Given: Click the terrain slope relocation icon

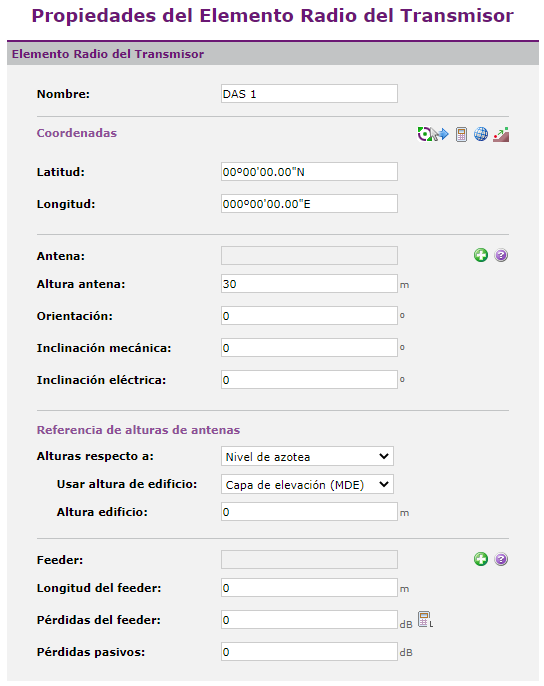Looking at the screenshot, I should (x=501, y=134).
